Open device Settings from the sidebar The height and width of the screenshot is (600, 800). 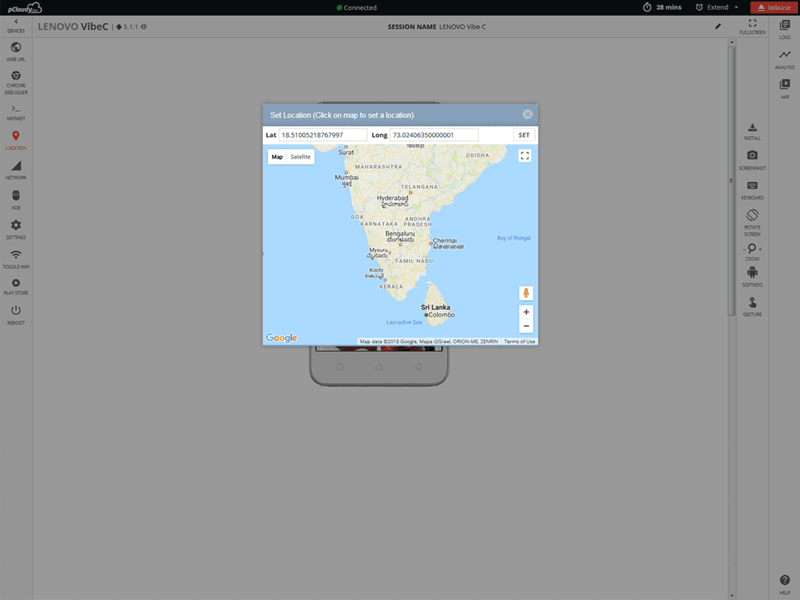[x=16, y=229]
